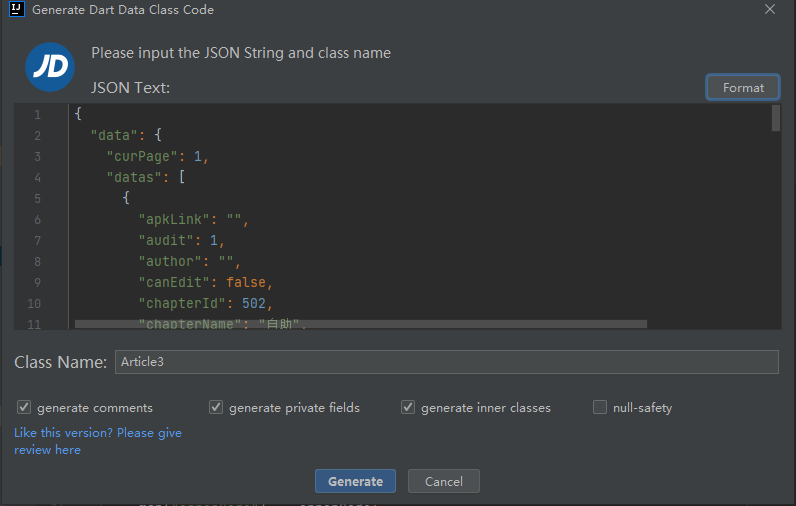Enable the null-safety checkbox
This screenshot has width=796, height=506.
[600, 408]
